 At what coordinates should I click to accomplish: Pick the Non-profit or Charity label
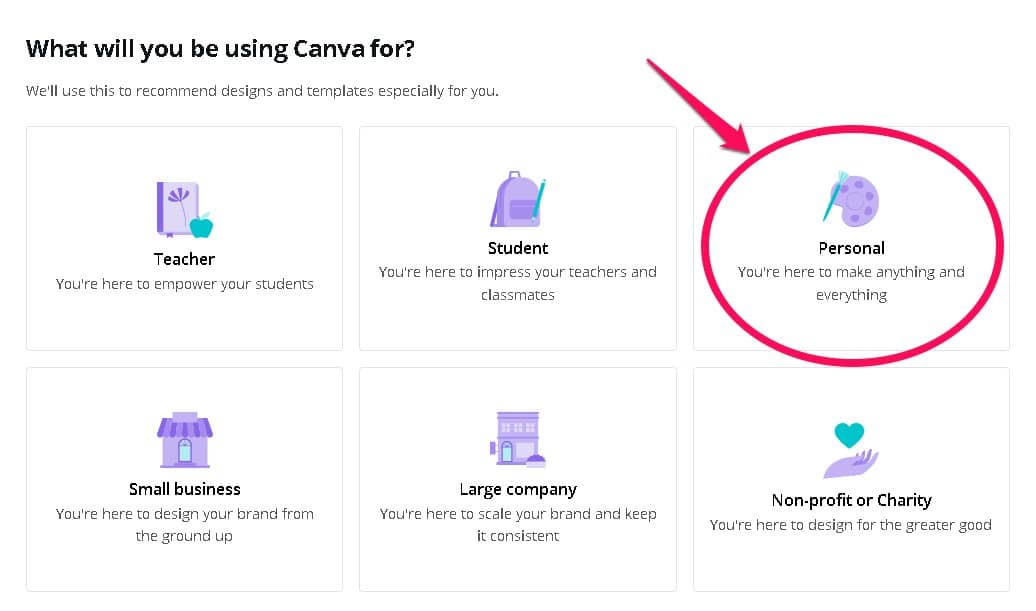[851, 500]
